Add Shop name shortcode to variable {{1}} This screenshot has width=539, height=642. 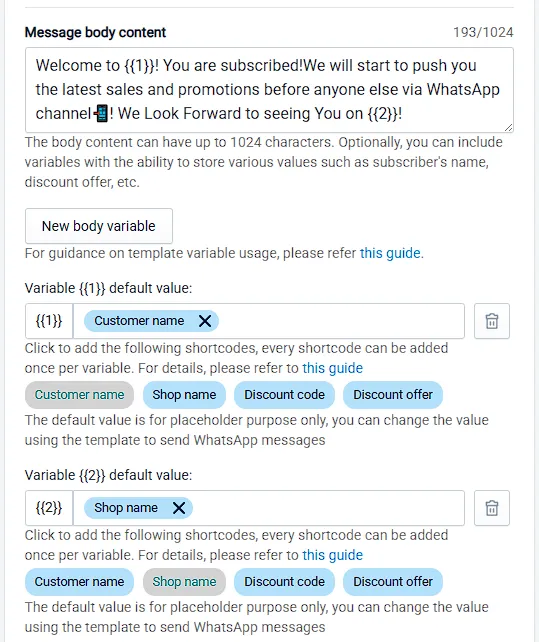coord(184,395)
